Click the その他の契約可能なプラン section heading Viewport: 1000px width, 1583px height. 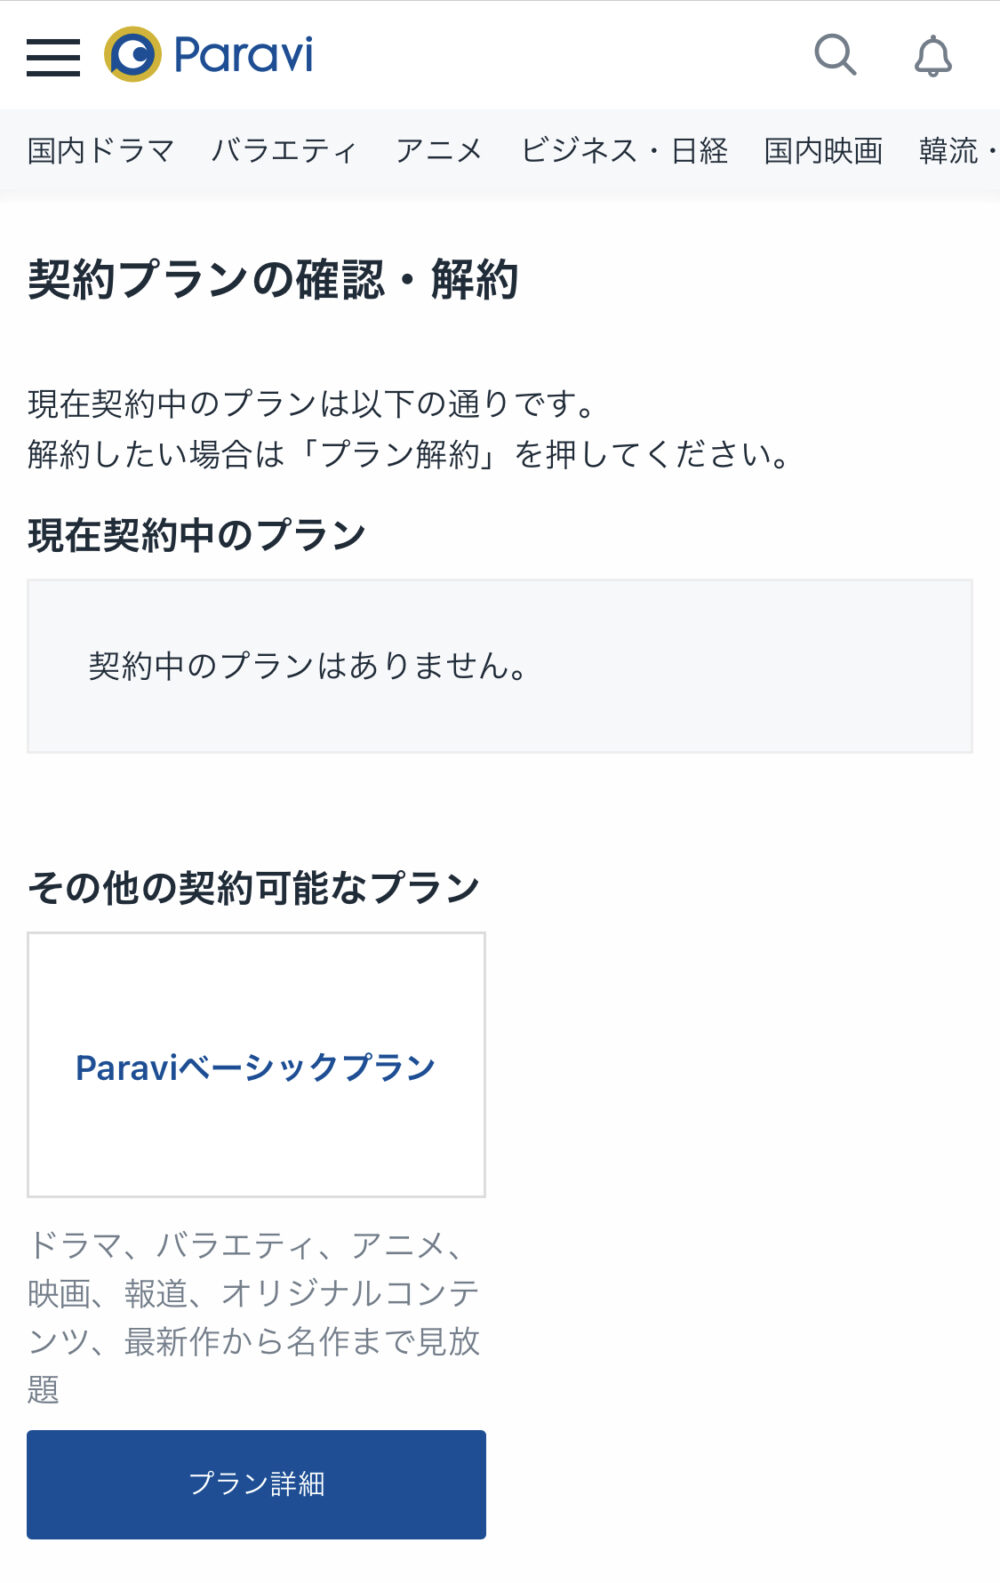254,887
